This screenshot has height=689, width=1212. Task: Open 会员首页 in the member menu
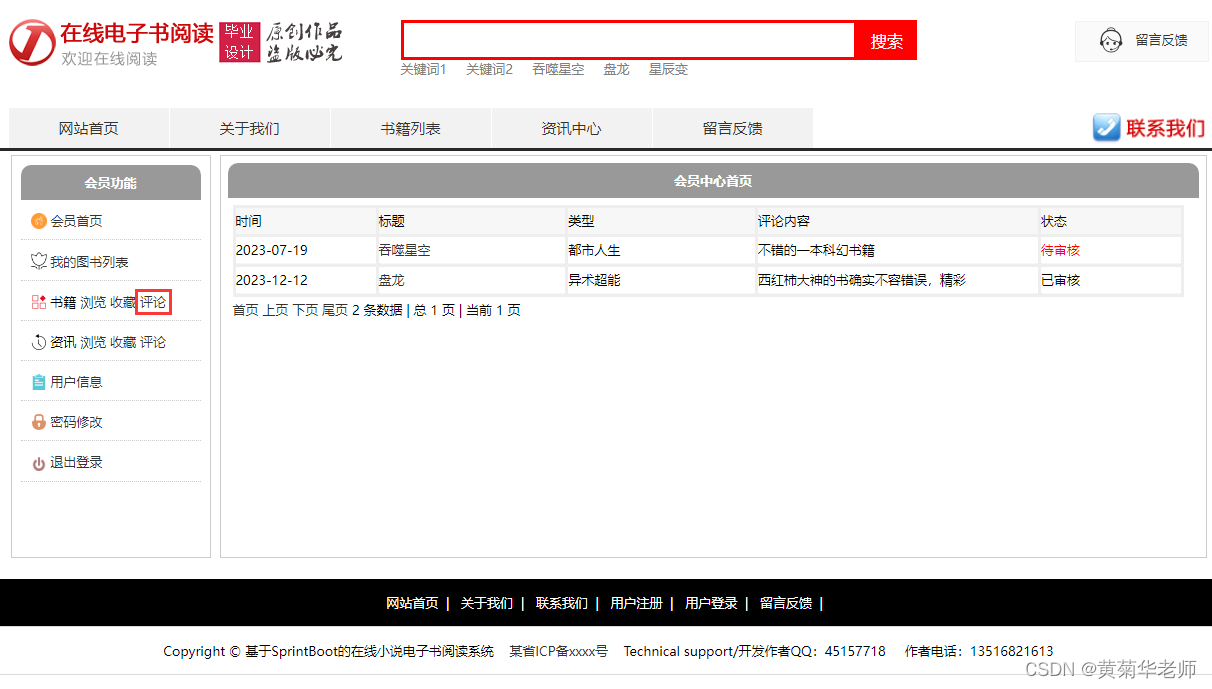click(x=76, y=221)
